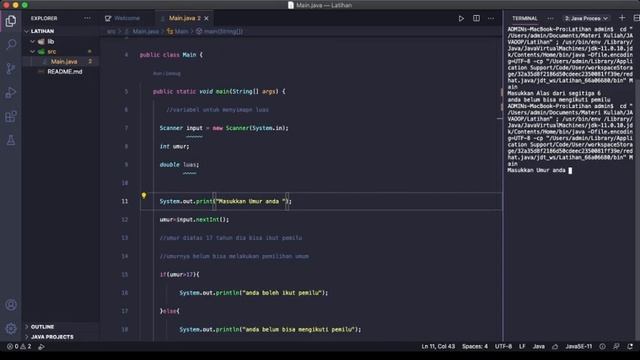This screenshot has height=360, width=640.
Task: Change the LF end of line setting
Action: (x=522, y=347)
